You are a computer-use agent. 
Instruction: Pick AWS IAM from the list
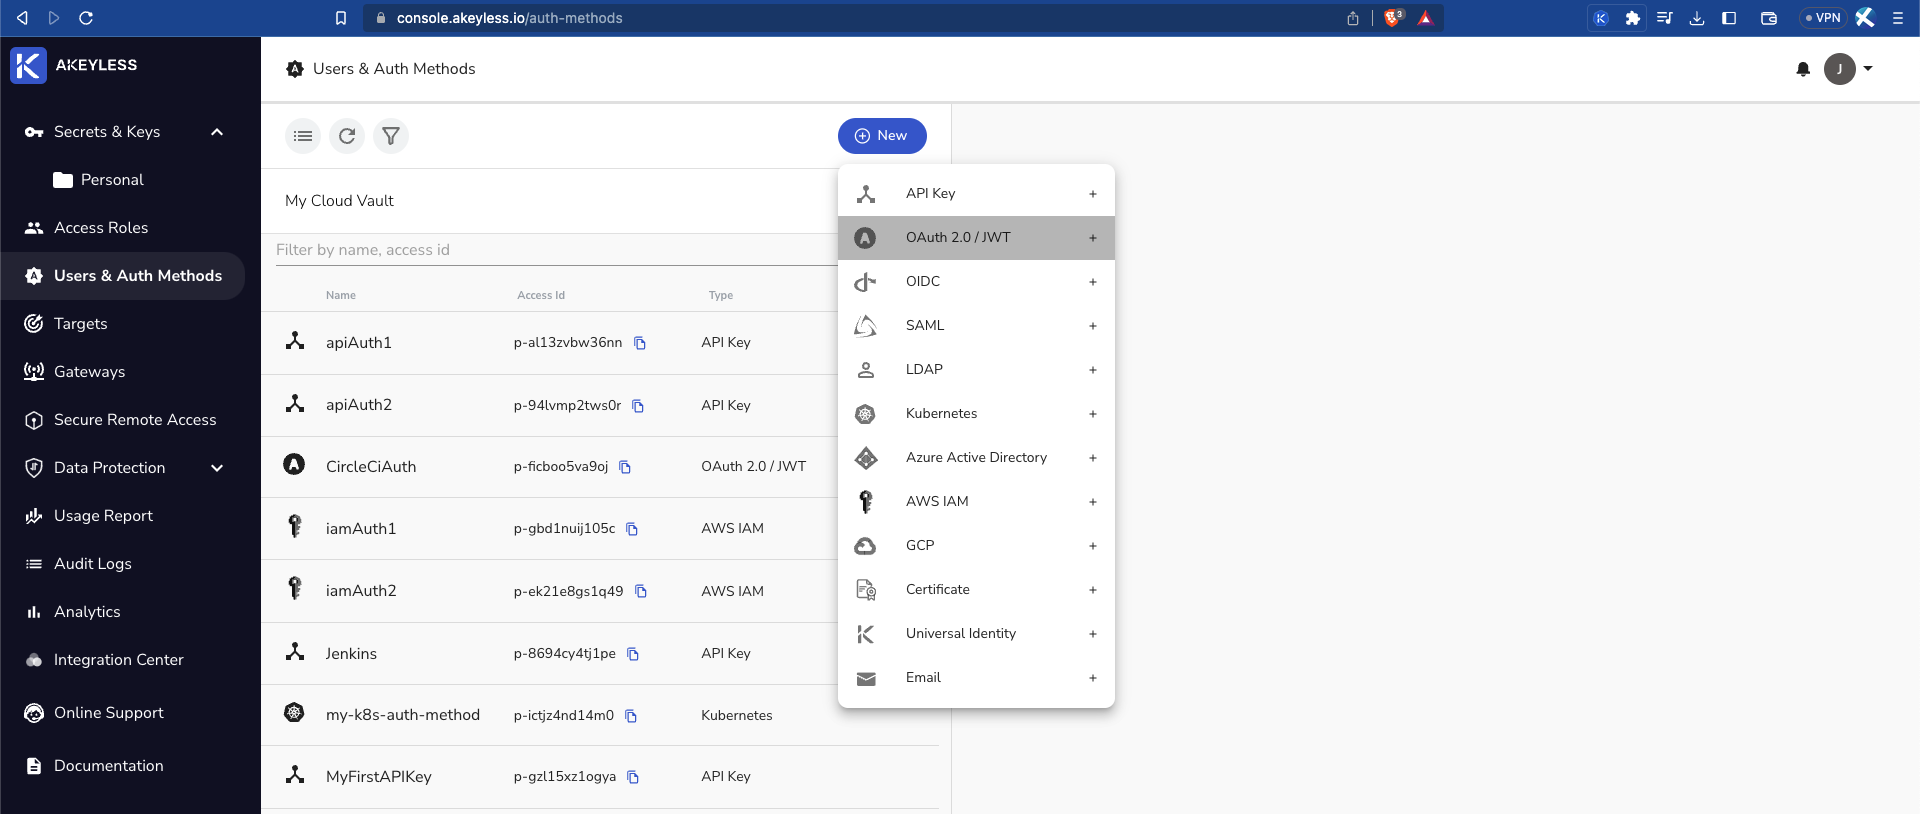pyautogui.click(x=976, y=502)
